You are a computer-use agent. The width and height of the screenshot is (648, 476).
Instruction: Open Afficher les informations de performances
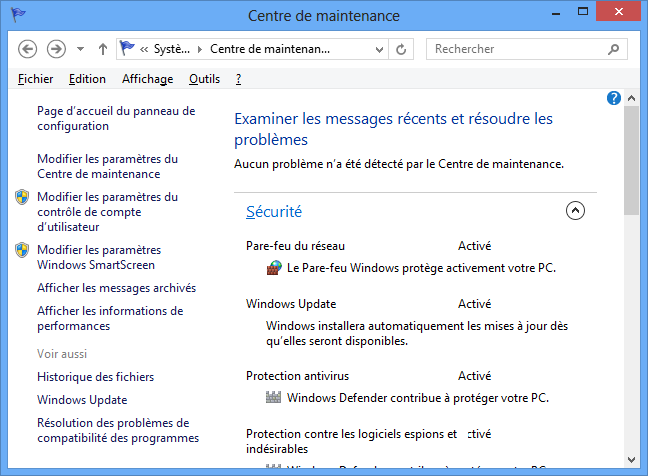(110, 318)
